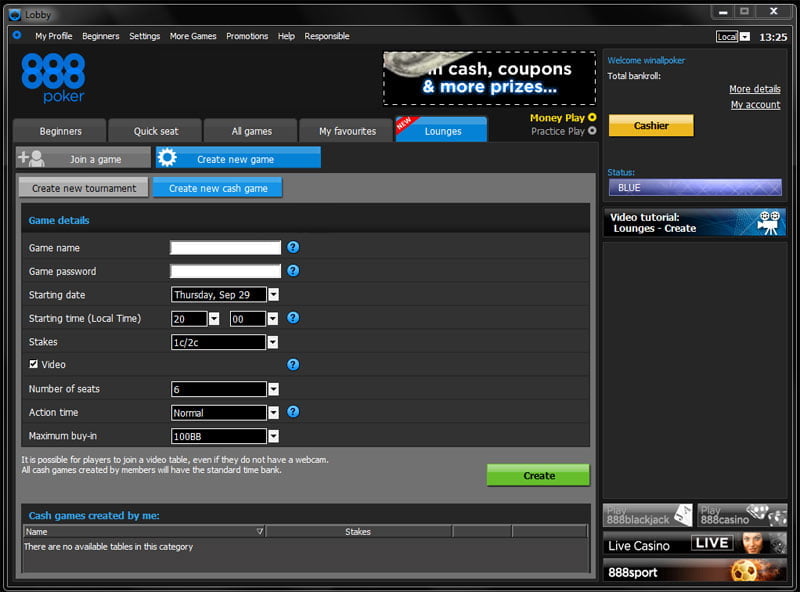Click the Total bankroll label
This screenshot has height=592, width=800.
(x=634, y=76)
